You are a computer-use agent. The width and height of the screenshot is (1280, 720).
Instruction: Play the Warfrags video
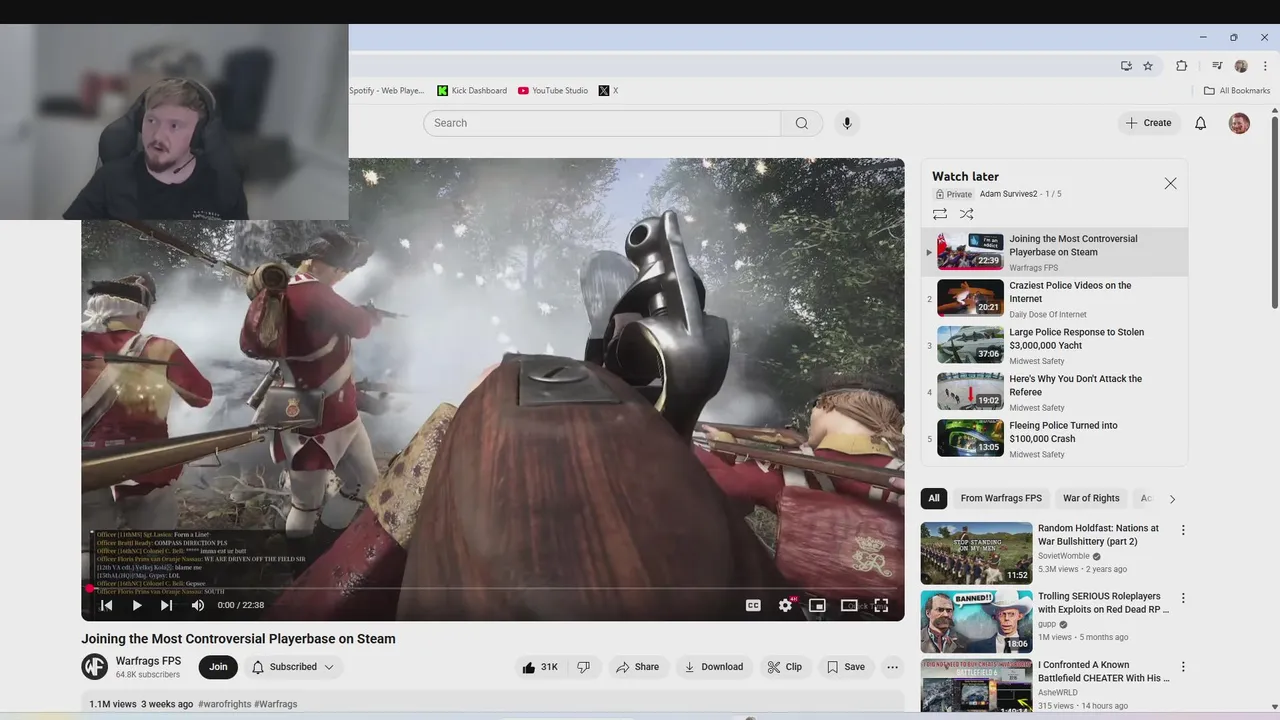(x=137, y=605)
